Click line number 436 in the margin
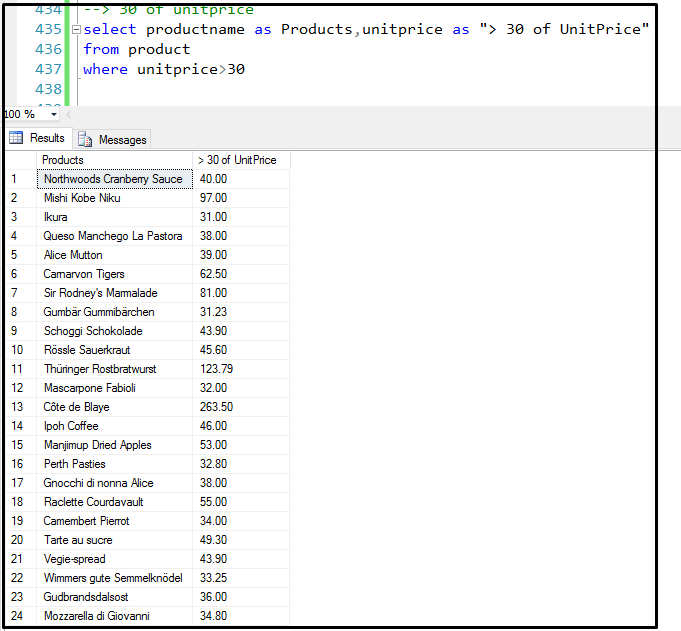The image size is (681, 631). (48, 49)
